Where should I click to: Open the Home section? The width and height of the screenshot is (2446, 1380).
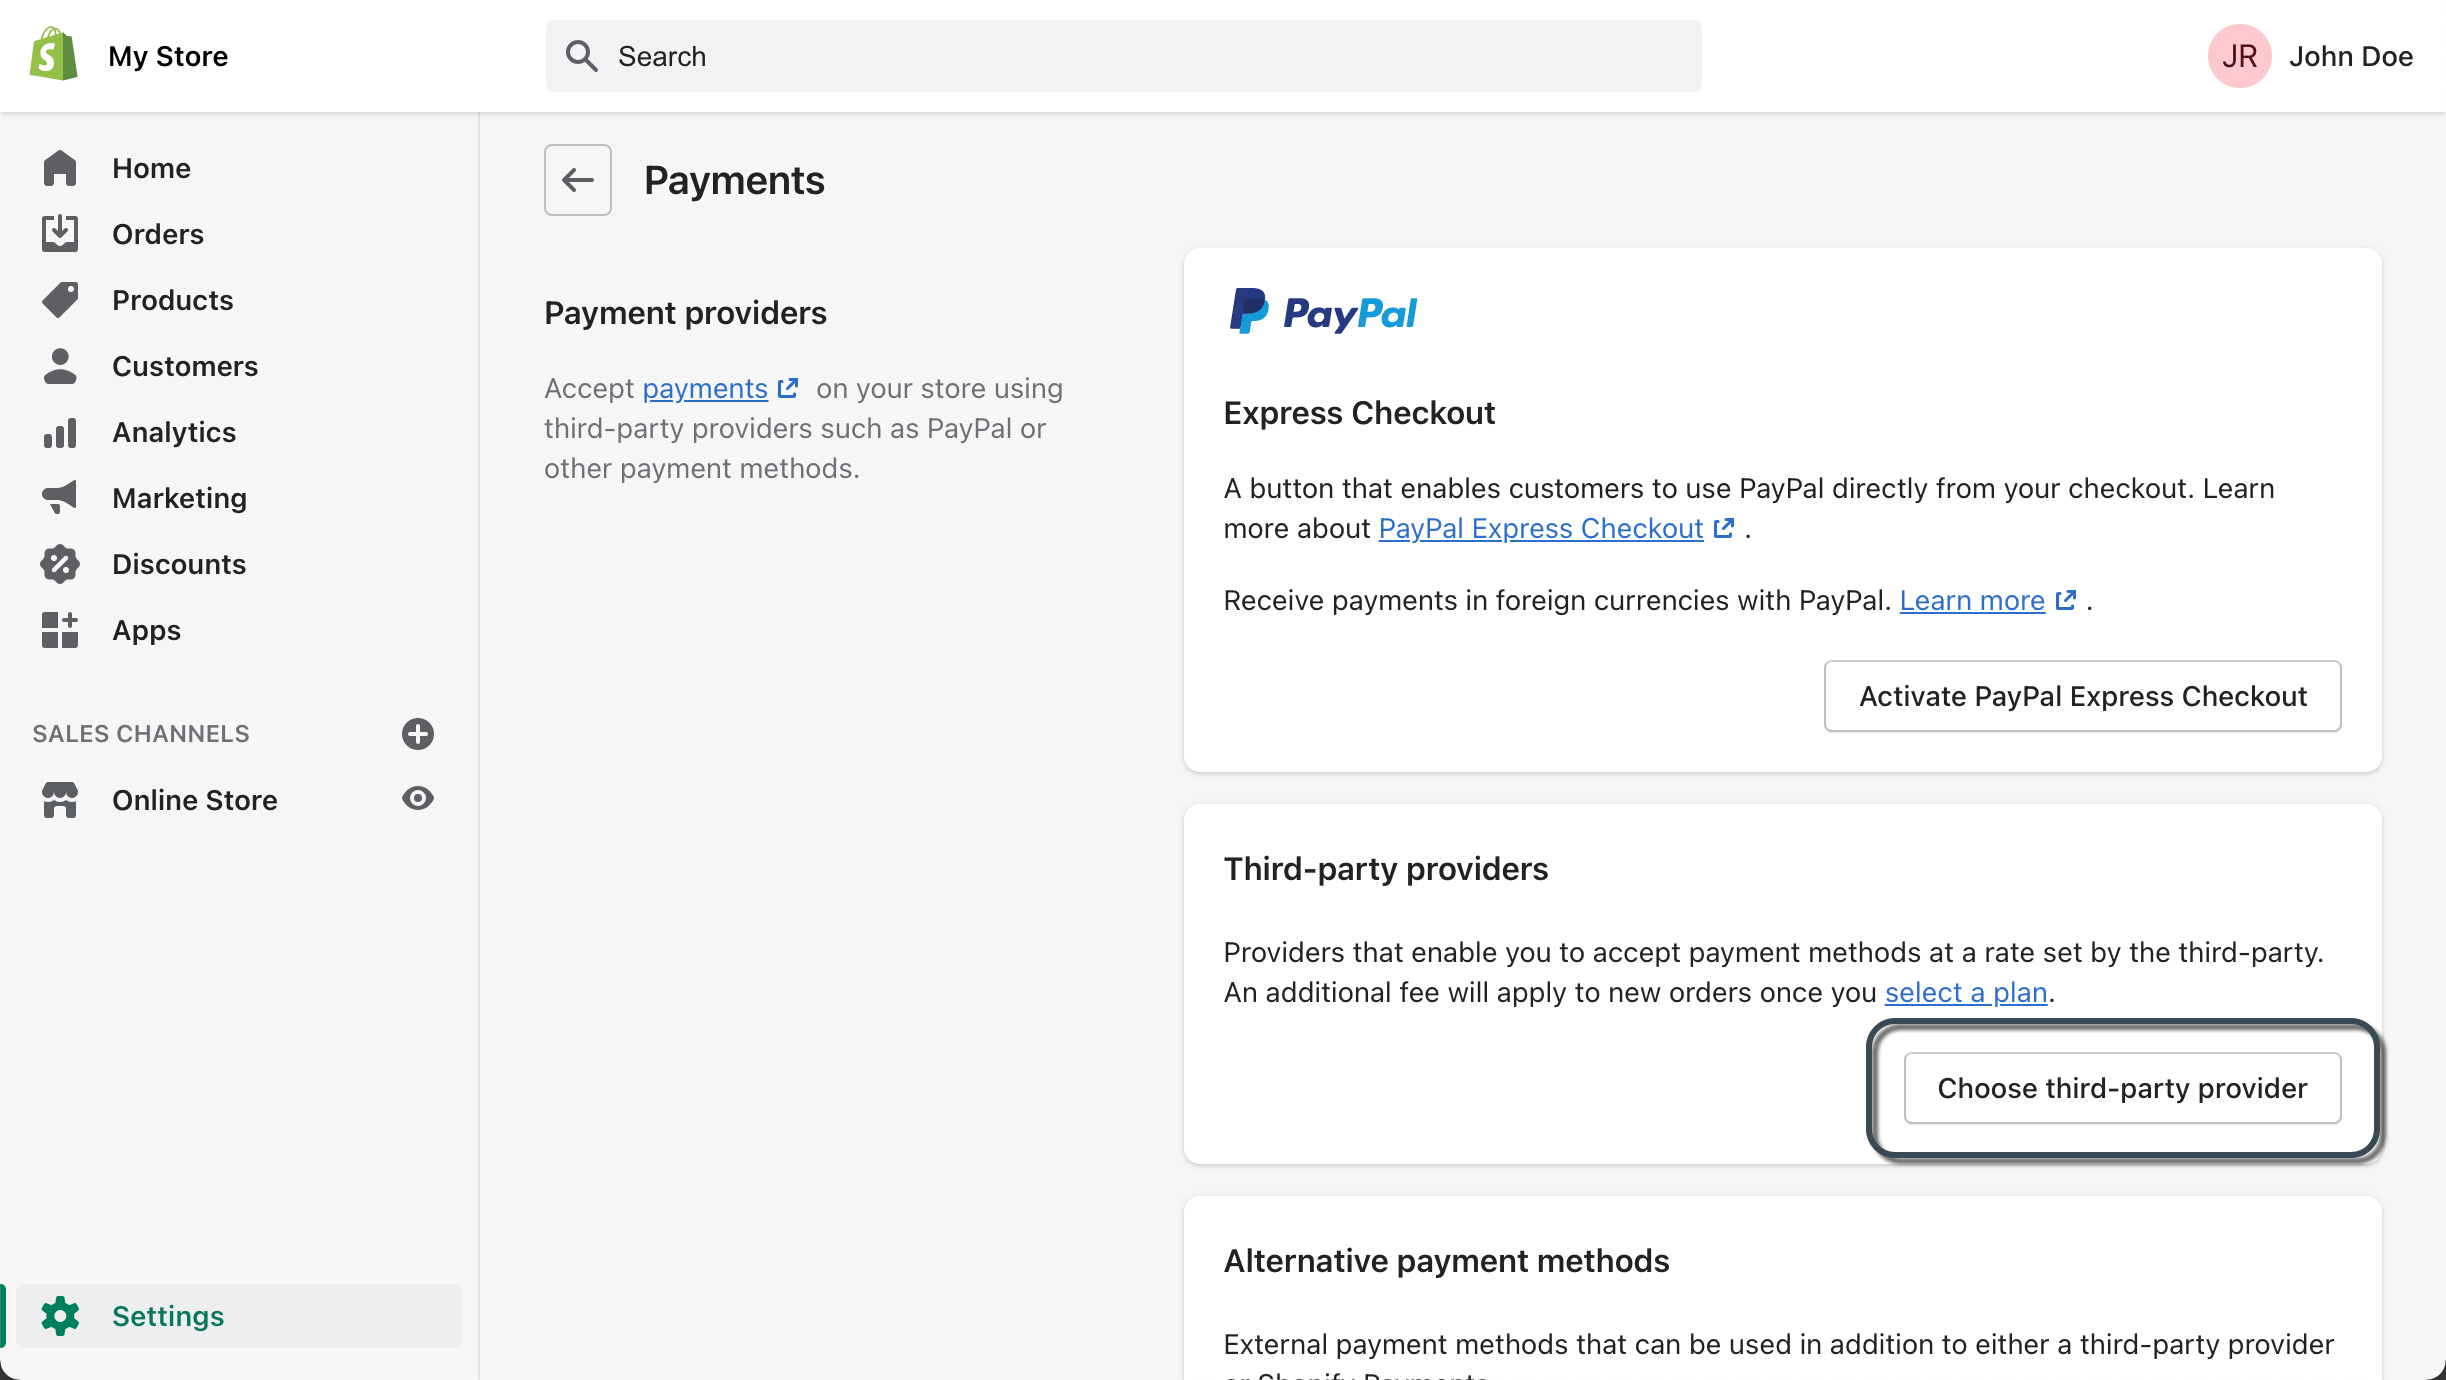[x=151, y=168]
